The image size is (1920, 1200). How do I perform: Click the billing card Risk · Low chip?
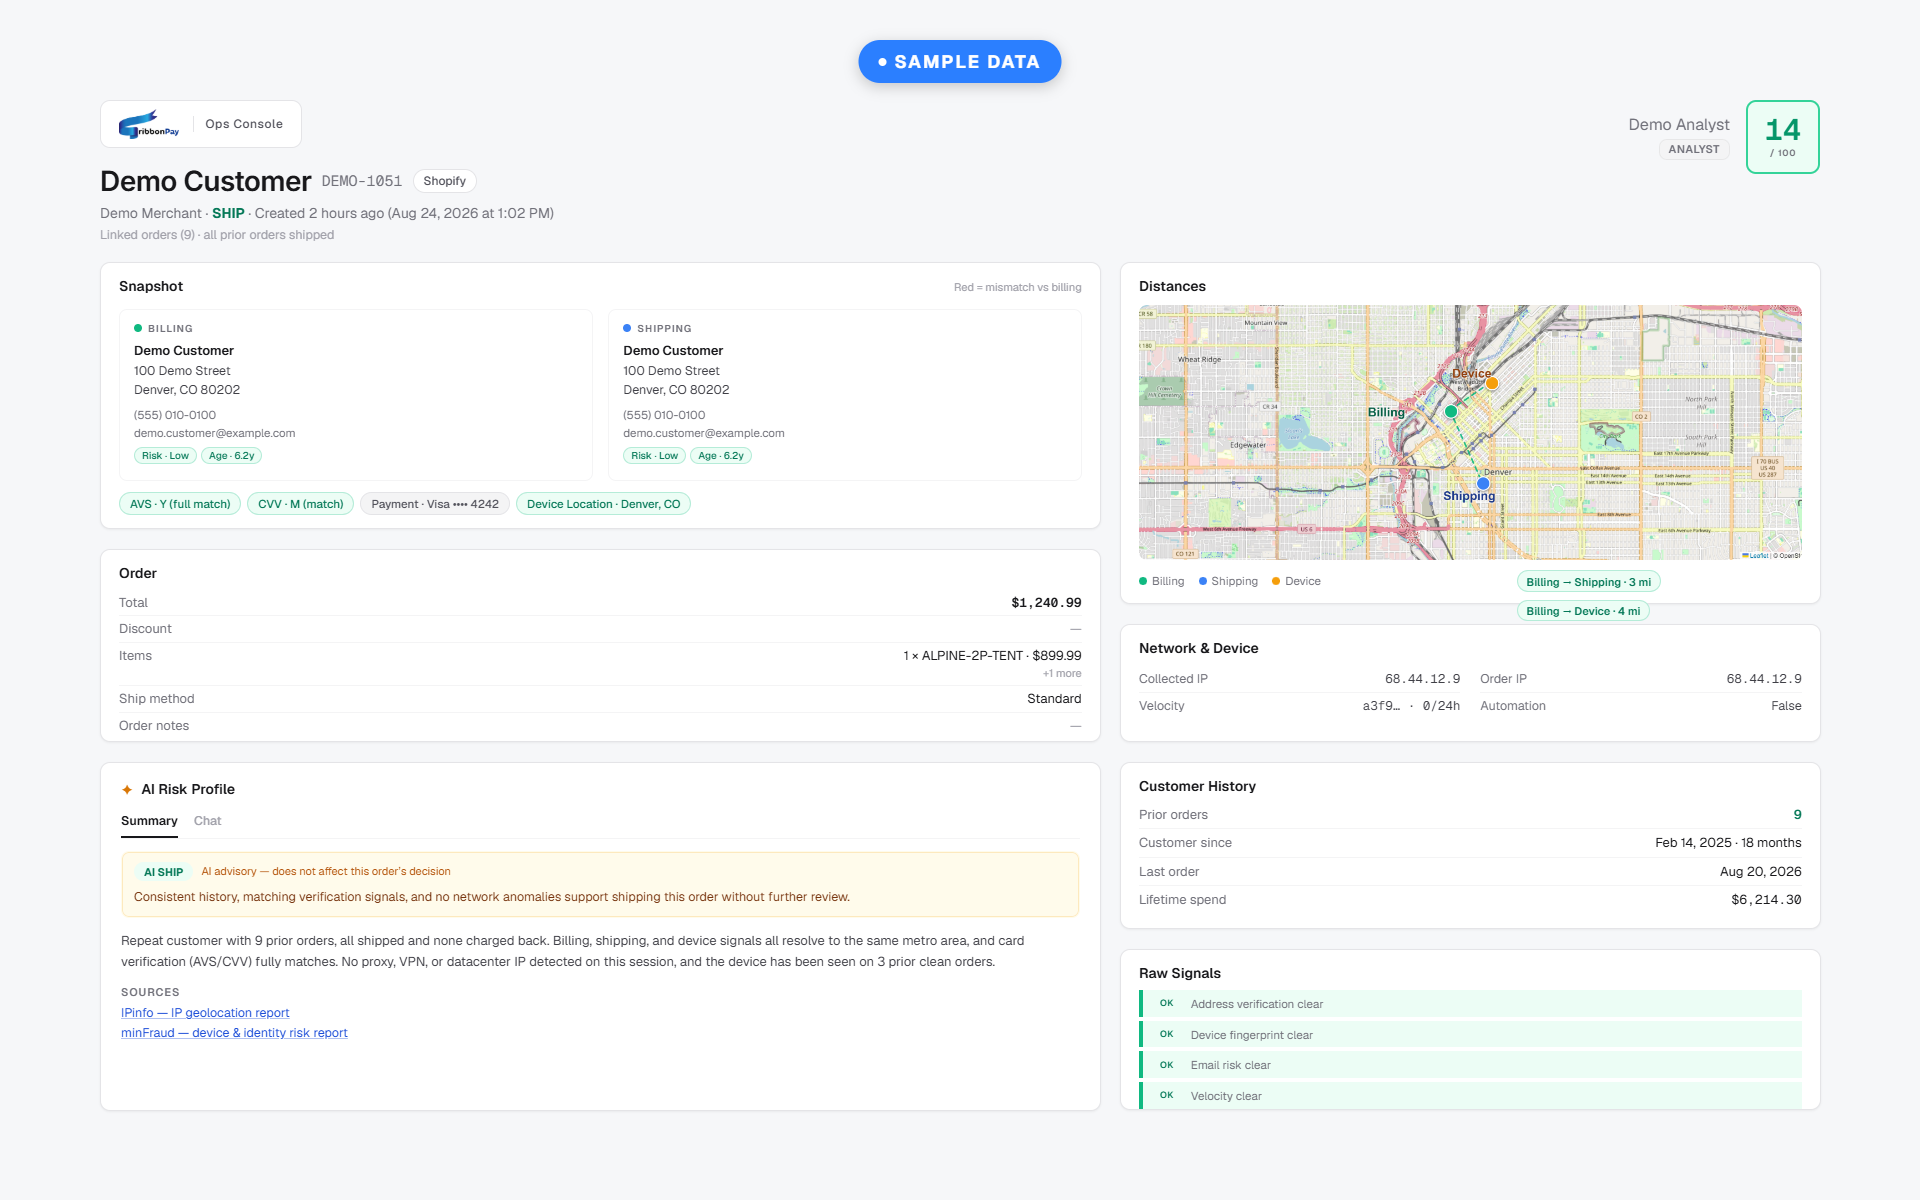(x=165, y=456)
